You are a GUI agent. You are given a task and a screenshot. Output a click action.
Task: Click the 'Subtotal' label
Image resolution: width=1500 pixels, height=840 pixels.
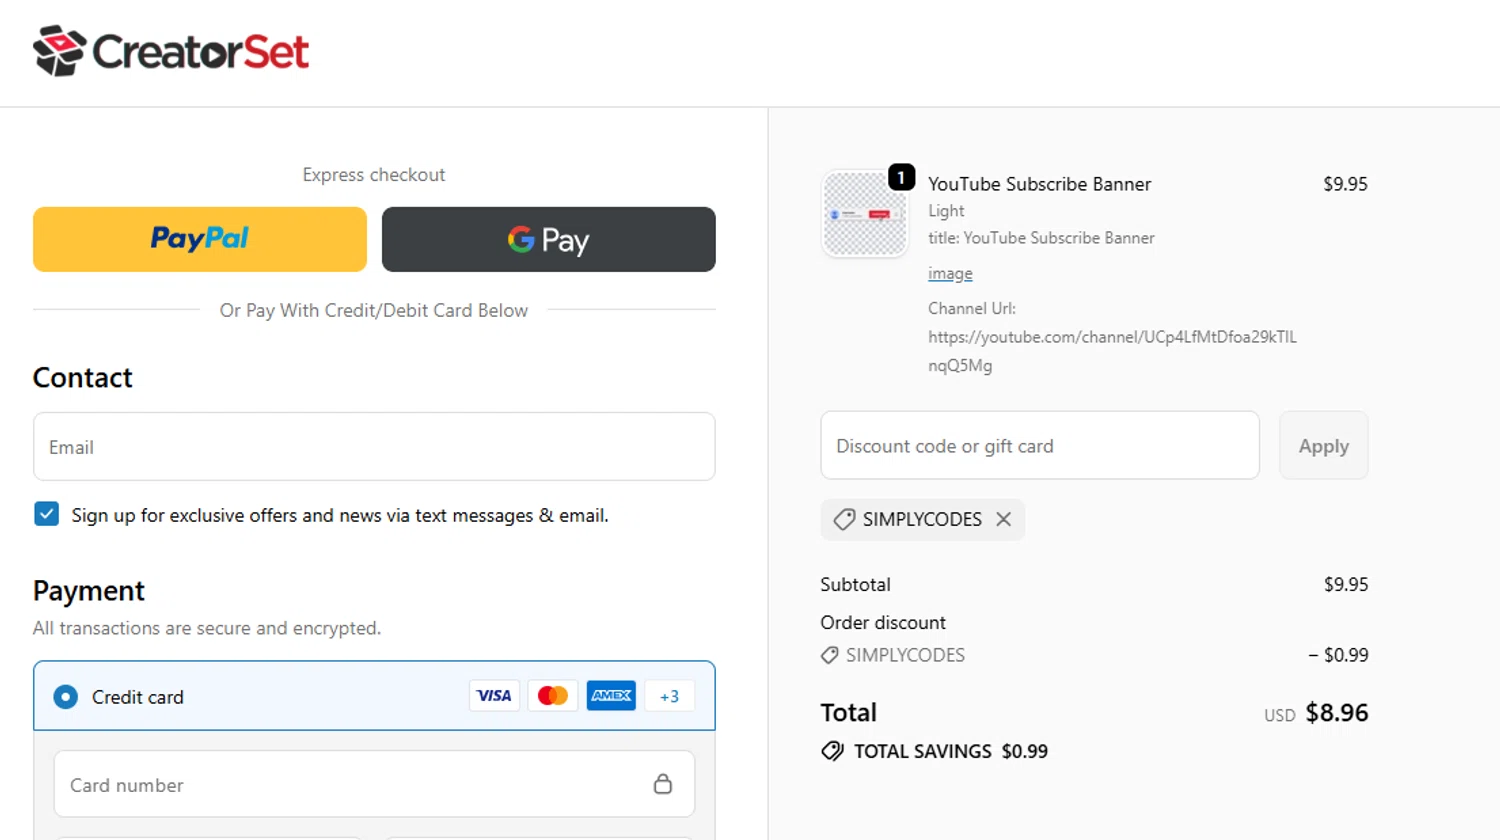coord(855,585)
